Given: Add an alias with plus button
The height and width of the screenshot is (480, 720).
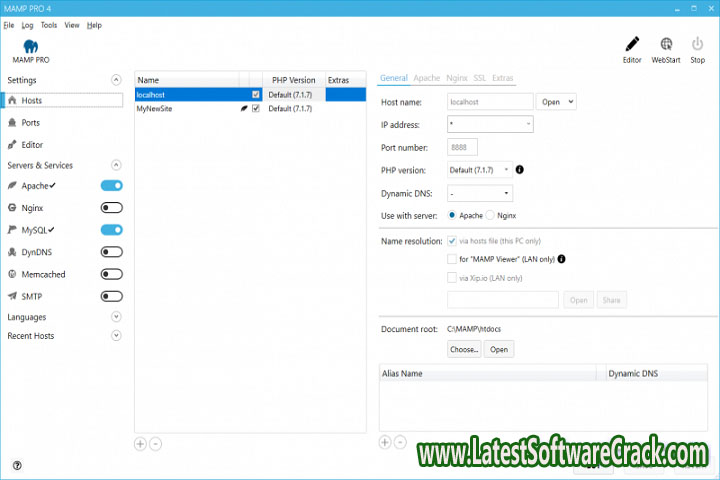Looking at the screenshot, I should point(385,442).
